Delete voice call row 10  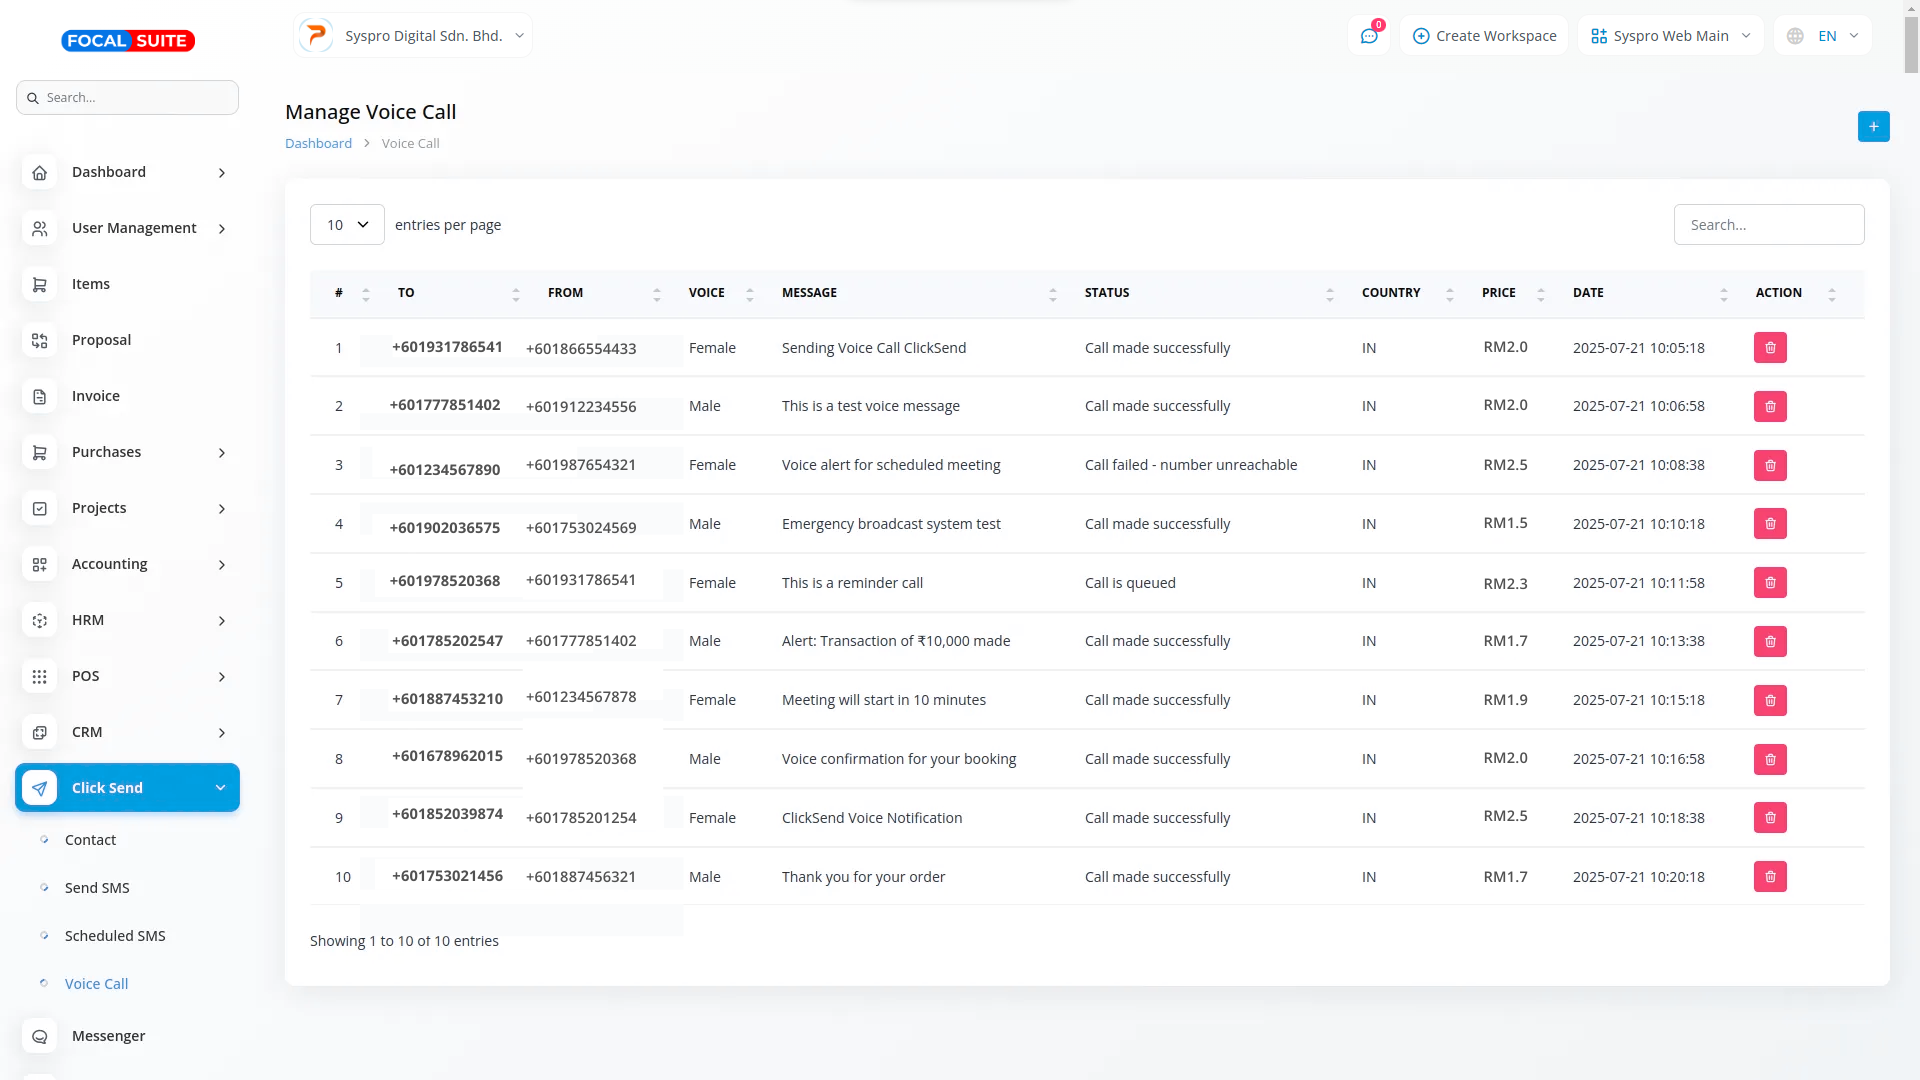click(1770, 877)
